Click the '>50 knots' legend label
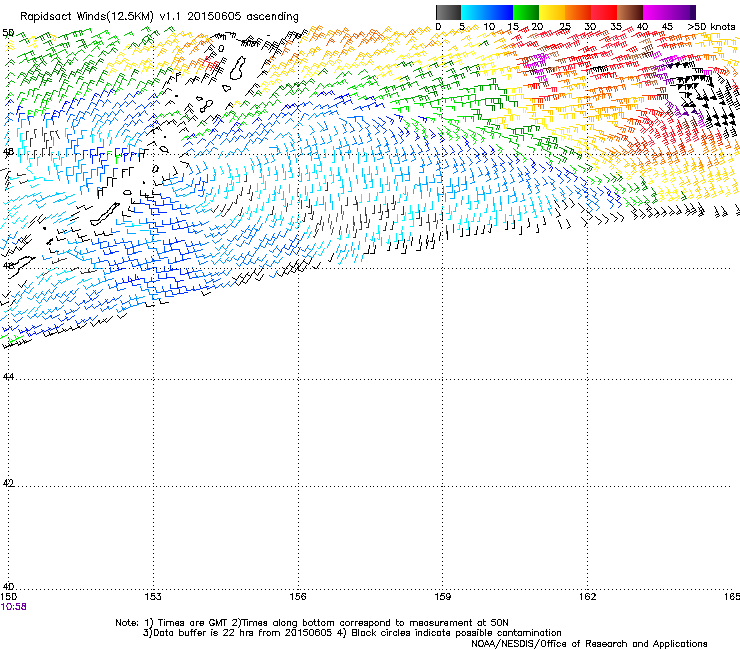 [x=711, y=27]
